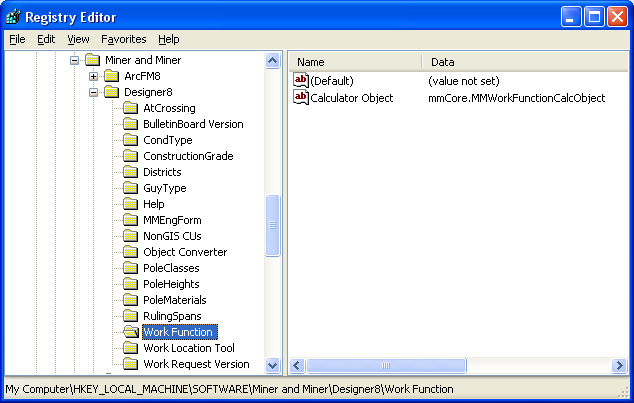Click the tree pane vertical scrollbar thumb
634x403 pixels.
coord(273,226)
